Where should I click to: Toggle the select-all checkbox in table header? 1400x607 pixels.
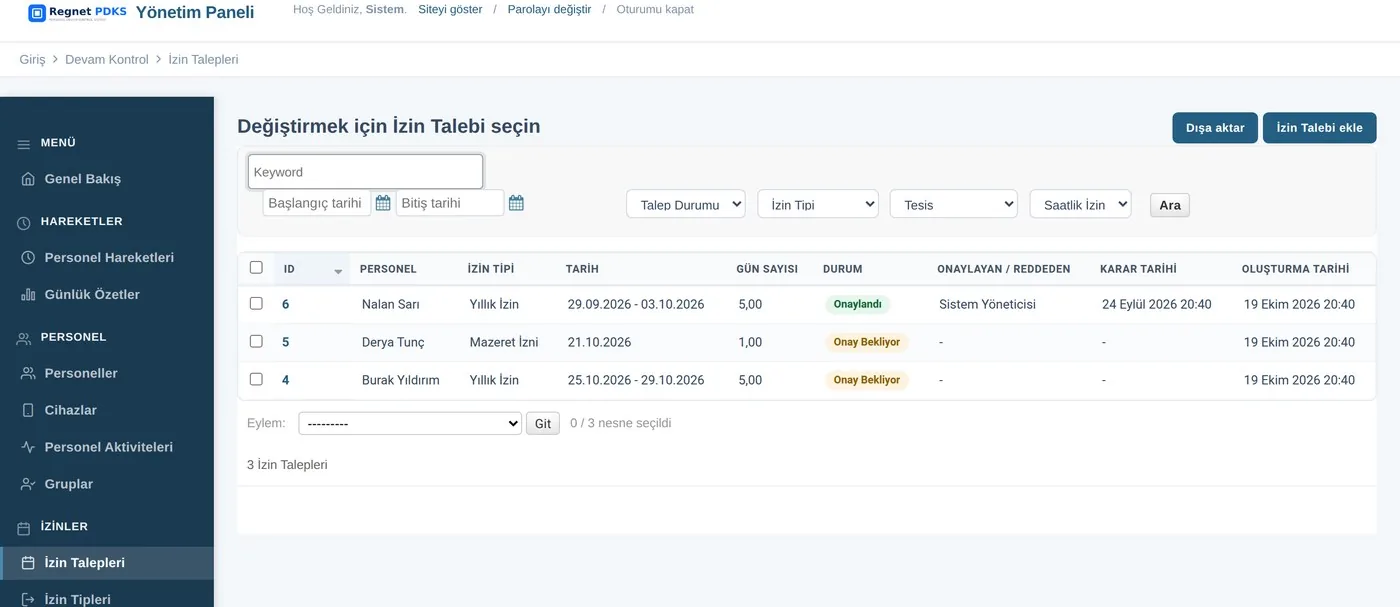coord(256,267)
